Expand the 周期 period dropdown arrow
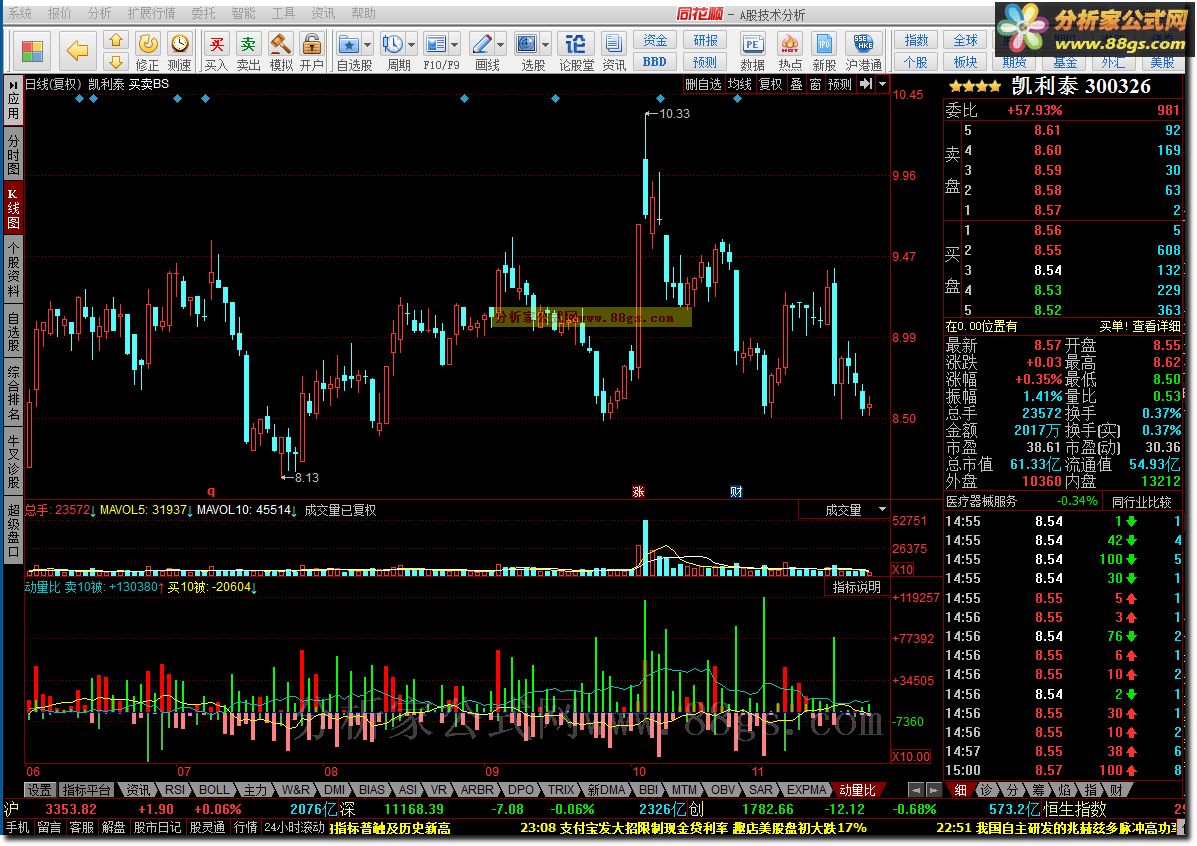 point(411,44)
